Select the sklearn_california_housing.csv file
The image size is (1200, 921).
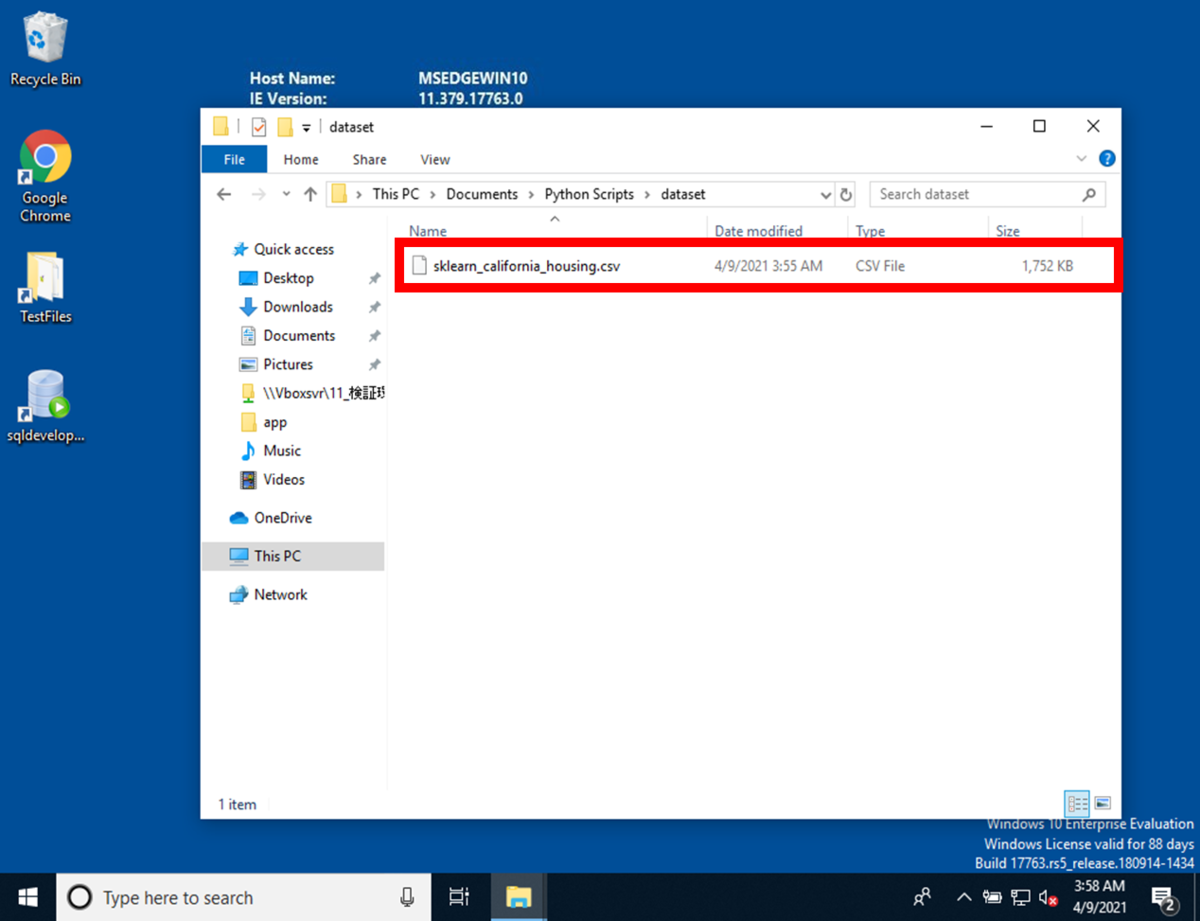526,266
